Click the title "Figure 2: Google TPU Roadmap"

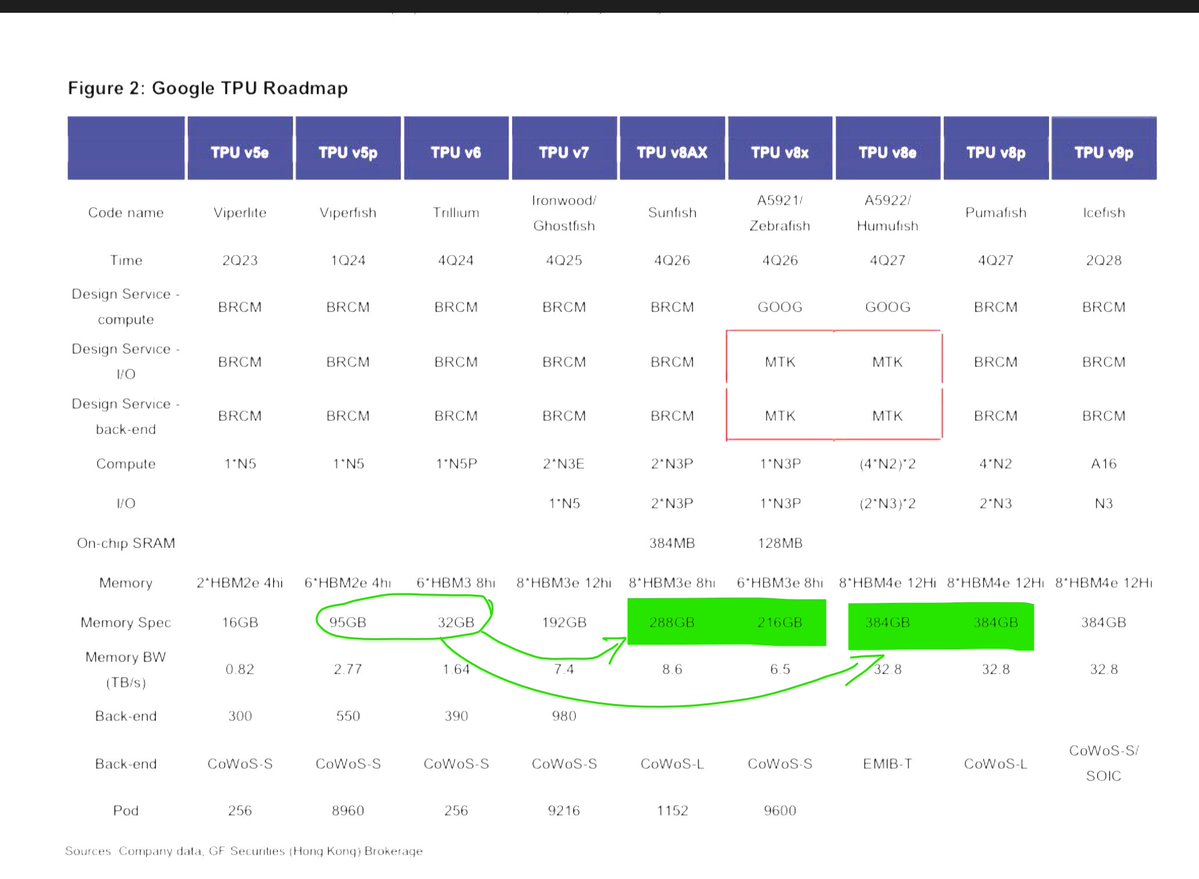tap(207, 88)
